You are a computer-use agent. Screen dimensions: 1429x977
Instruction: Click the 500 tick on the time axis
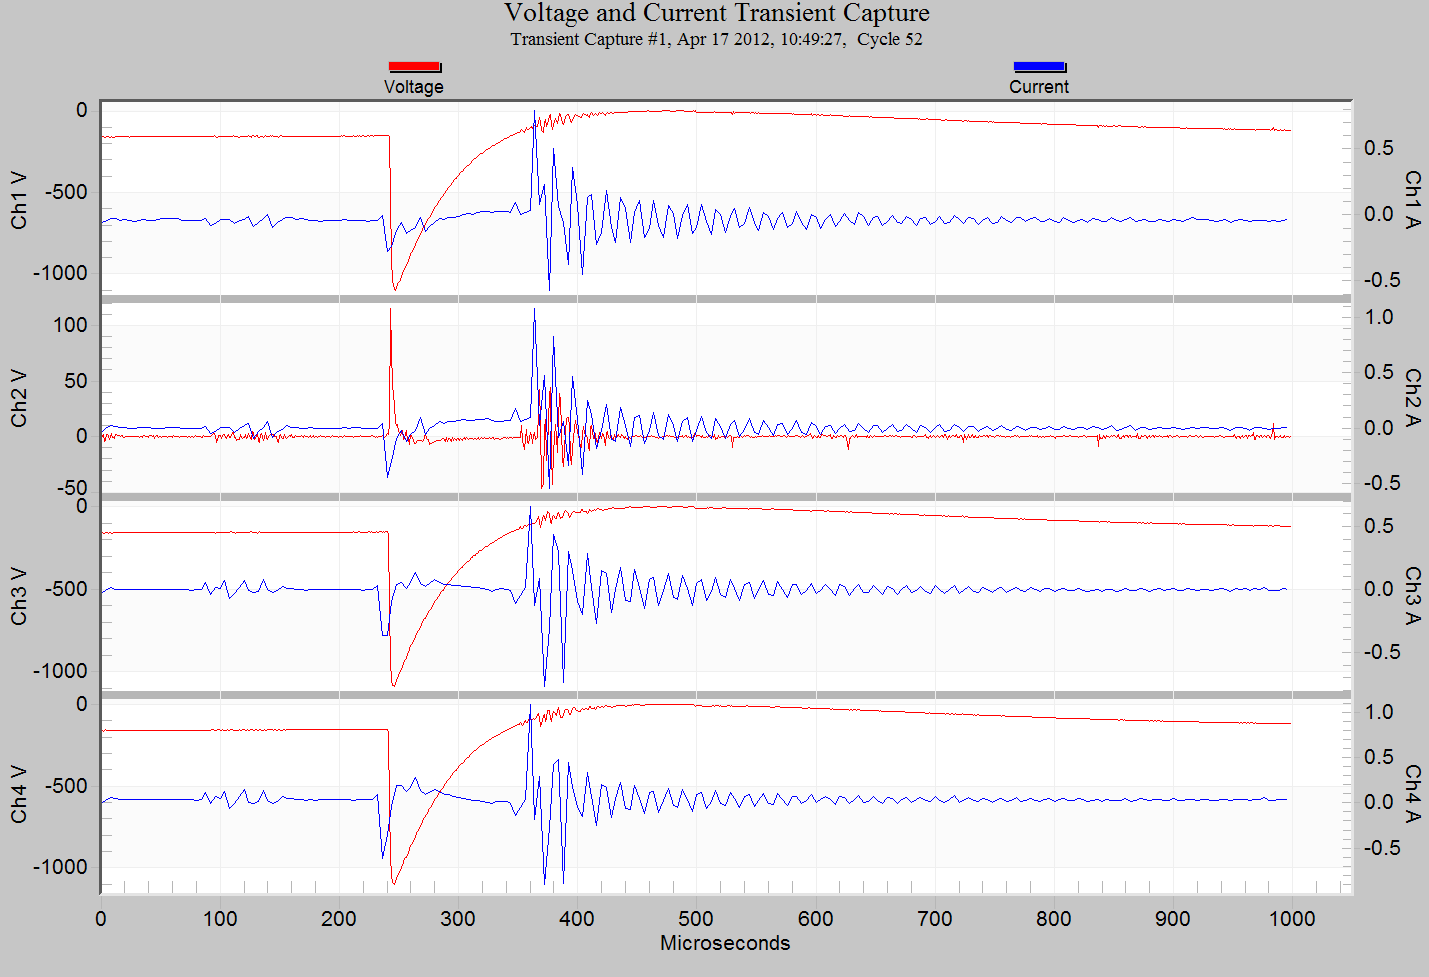[696, 919]
